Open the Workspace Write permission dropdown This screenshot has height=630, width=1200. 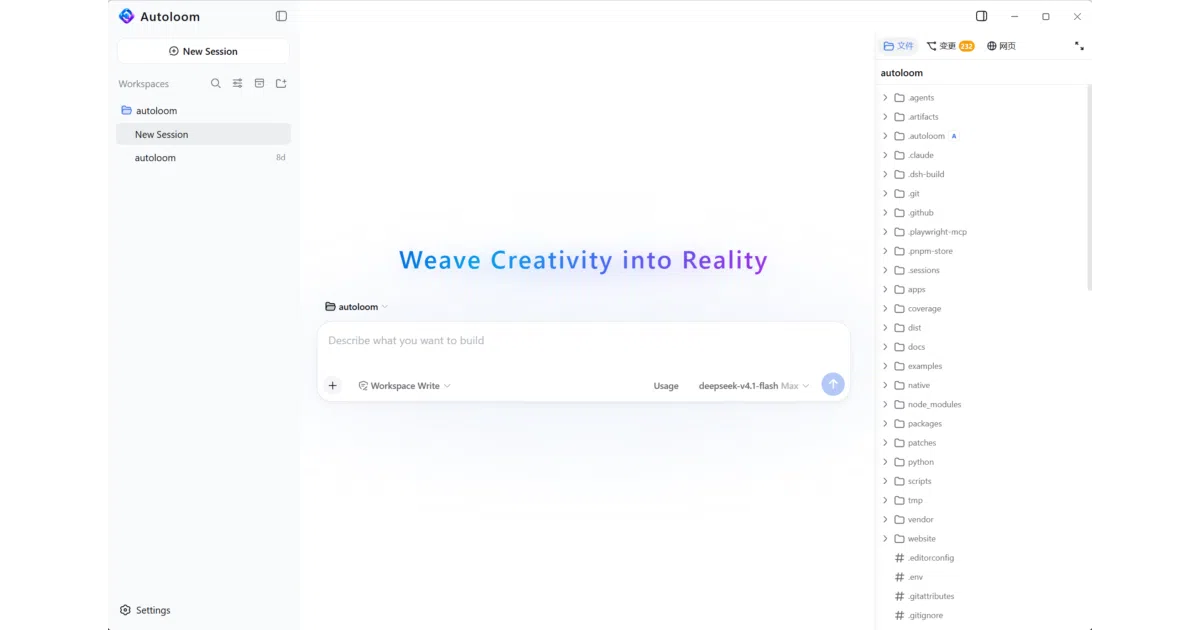coord(405,386)
